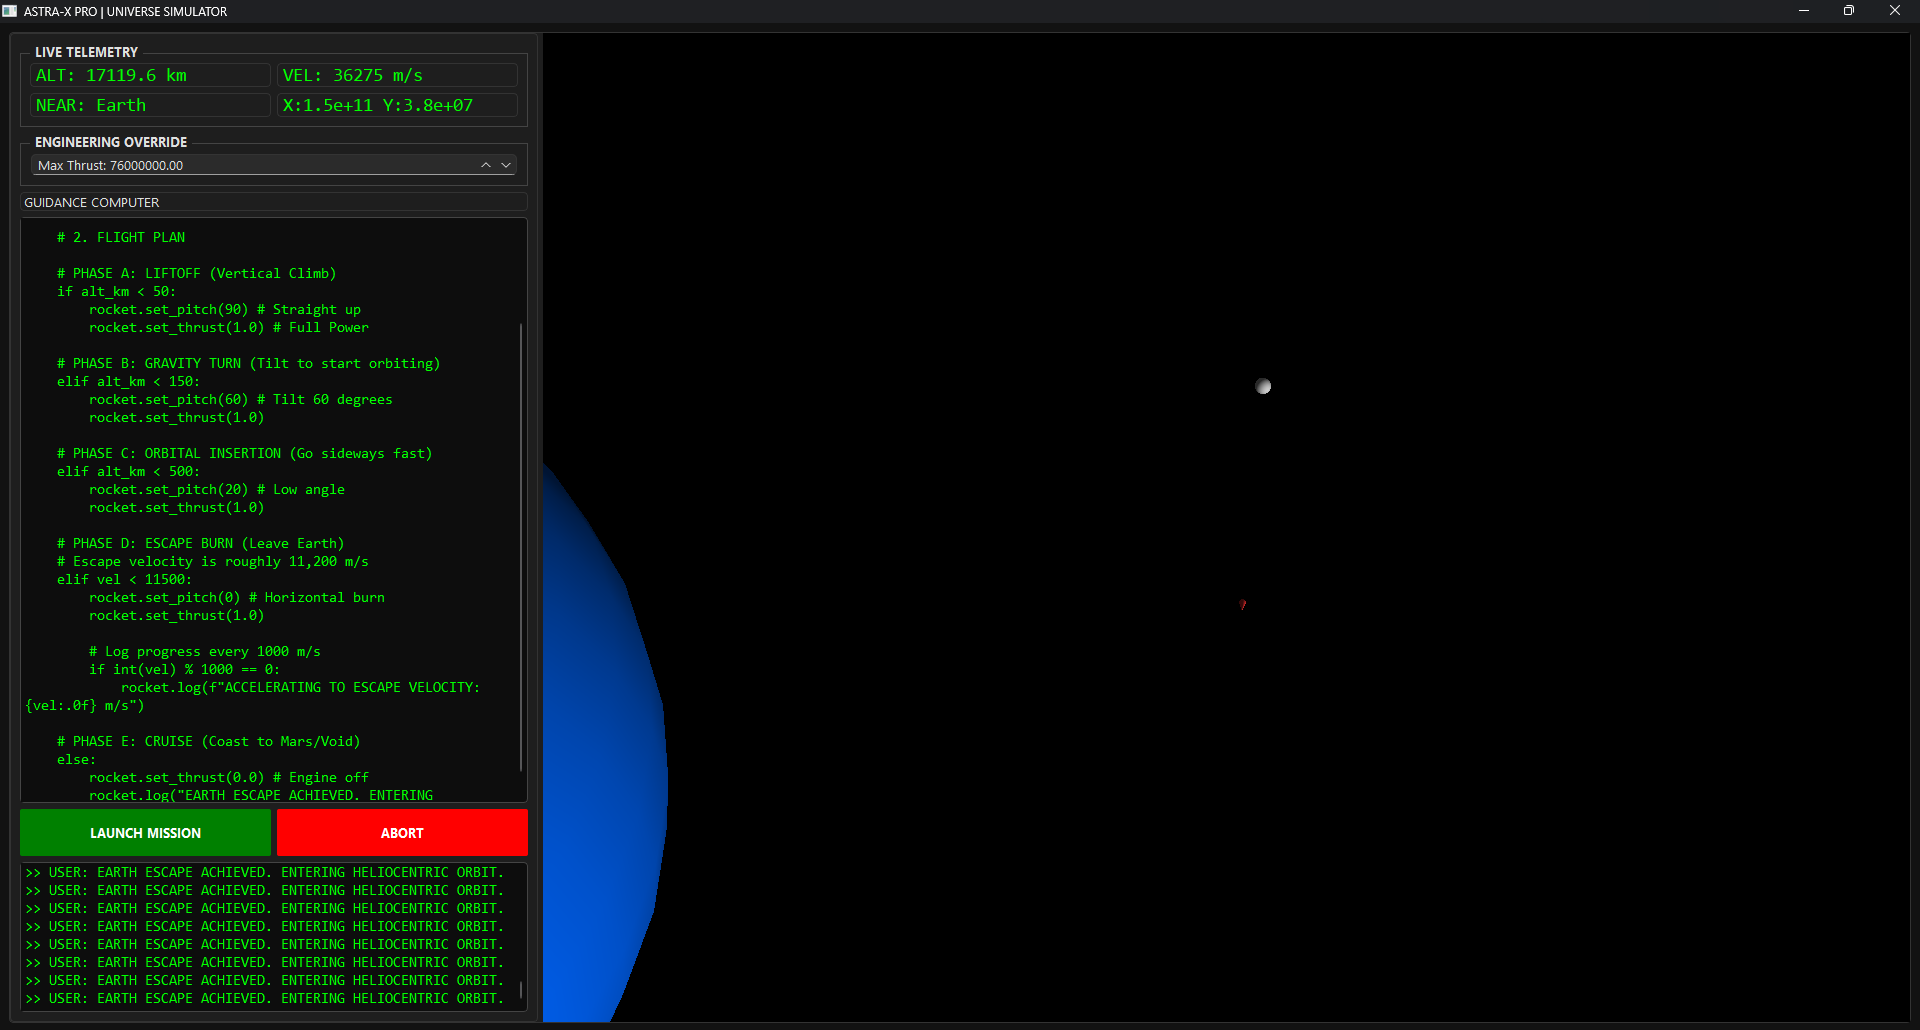Click 'rocket.set_pitch(90) # Straight up' line
The image size is (1920, 1030).
coord(225,309)
